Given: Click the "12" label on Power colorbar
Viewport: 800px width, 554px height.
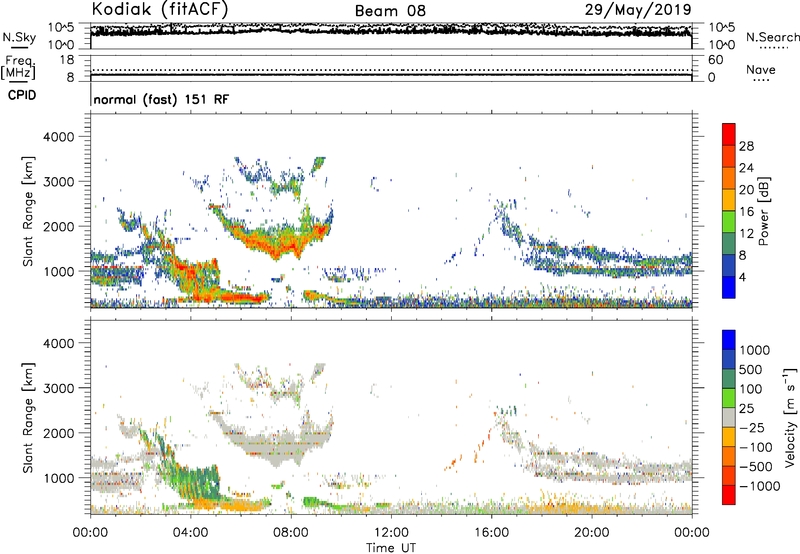Looking at the screenshot, I should click(746, 234).
